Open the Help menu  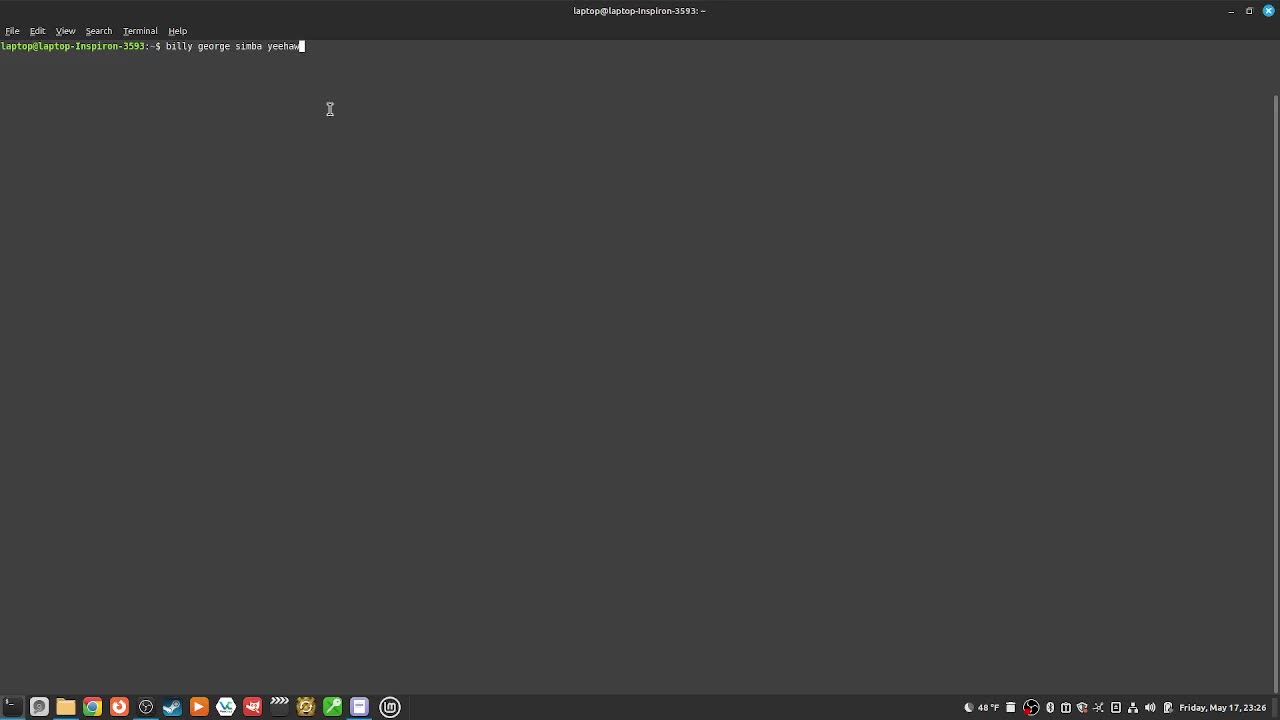tap(177, 31)
